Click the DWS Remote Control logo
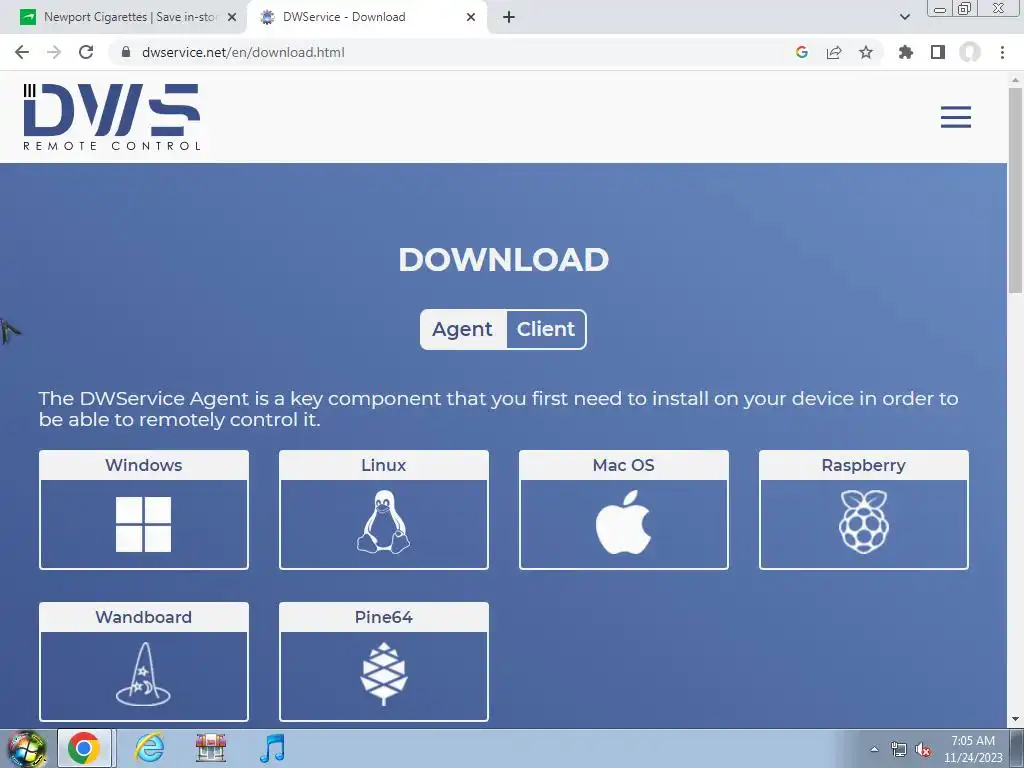 (x=112, y=117)
